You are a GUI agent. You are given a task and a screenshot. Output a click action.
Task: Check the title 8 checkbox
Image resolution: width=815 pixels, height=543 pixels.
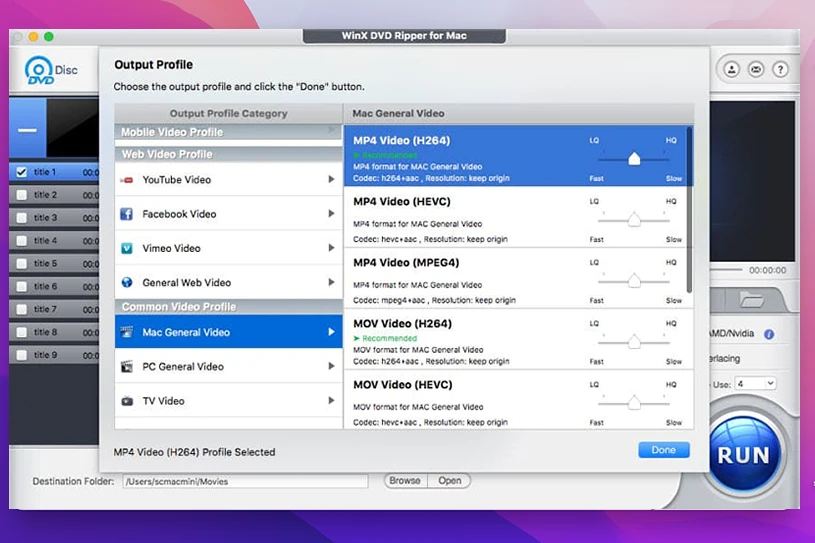pyautogui.click(x=21, y=332)
